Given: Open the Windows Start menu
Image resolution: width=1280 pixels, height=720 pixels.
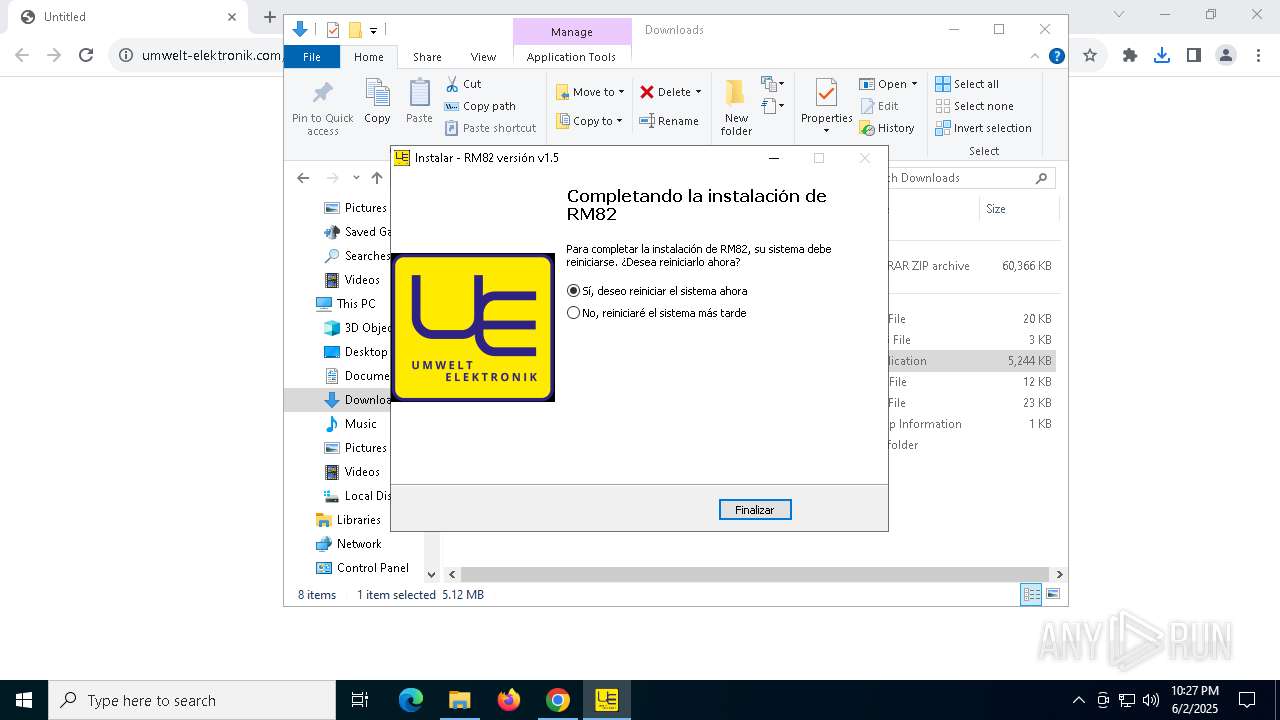Looking at the screenshot, I should (x=24, y=700).
